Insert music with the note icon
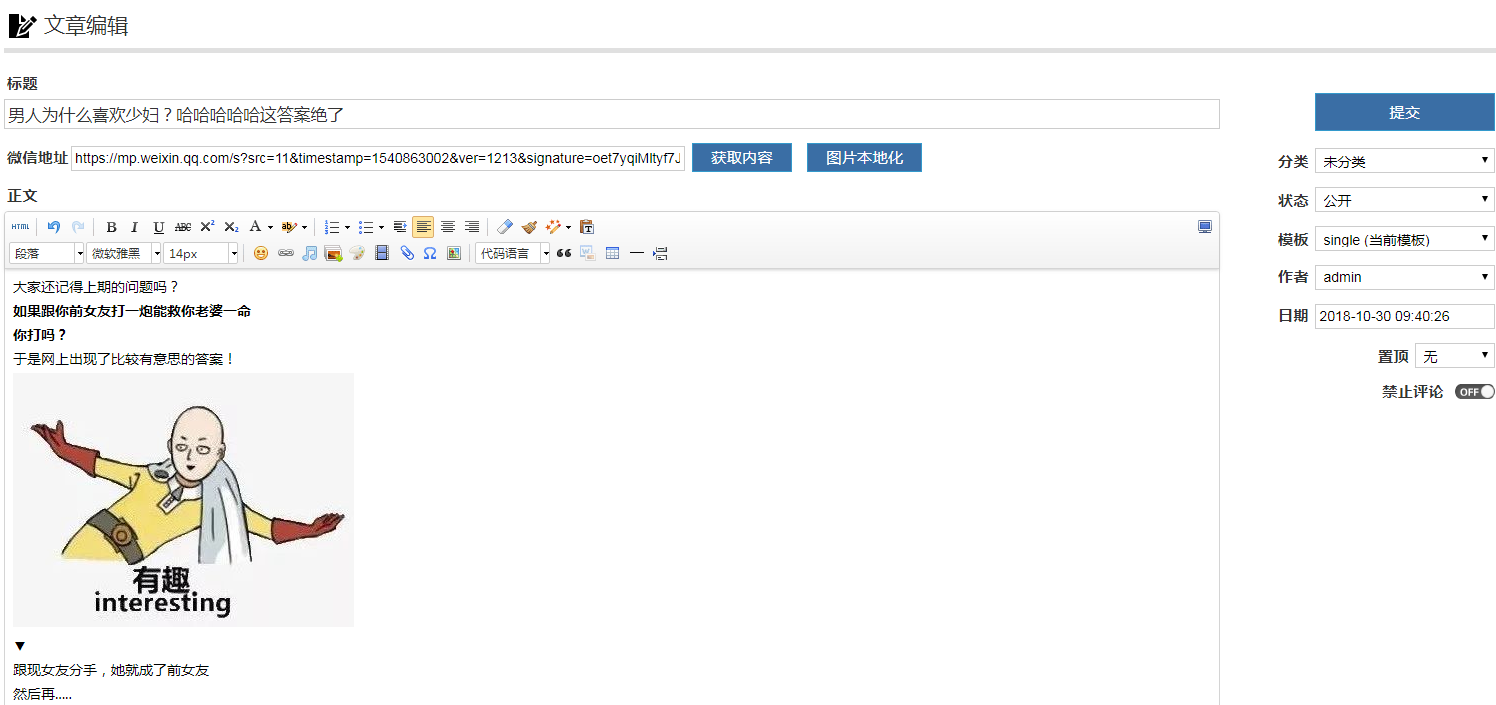The width and height of the screenshot is (1496, 705). [x=310, y=253]
